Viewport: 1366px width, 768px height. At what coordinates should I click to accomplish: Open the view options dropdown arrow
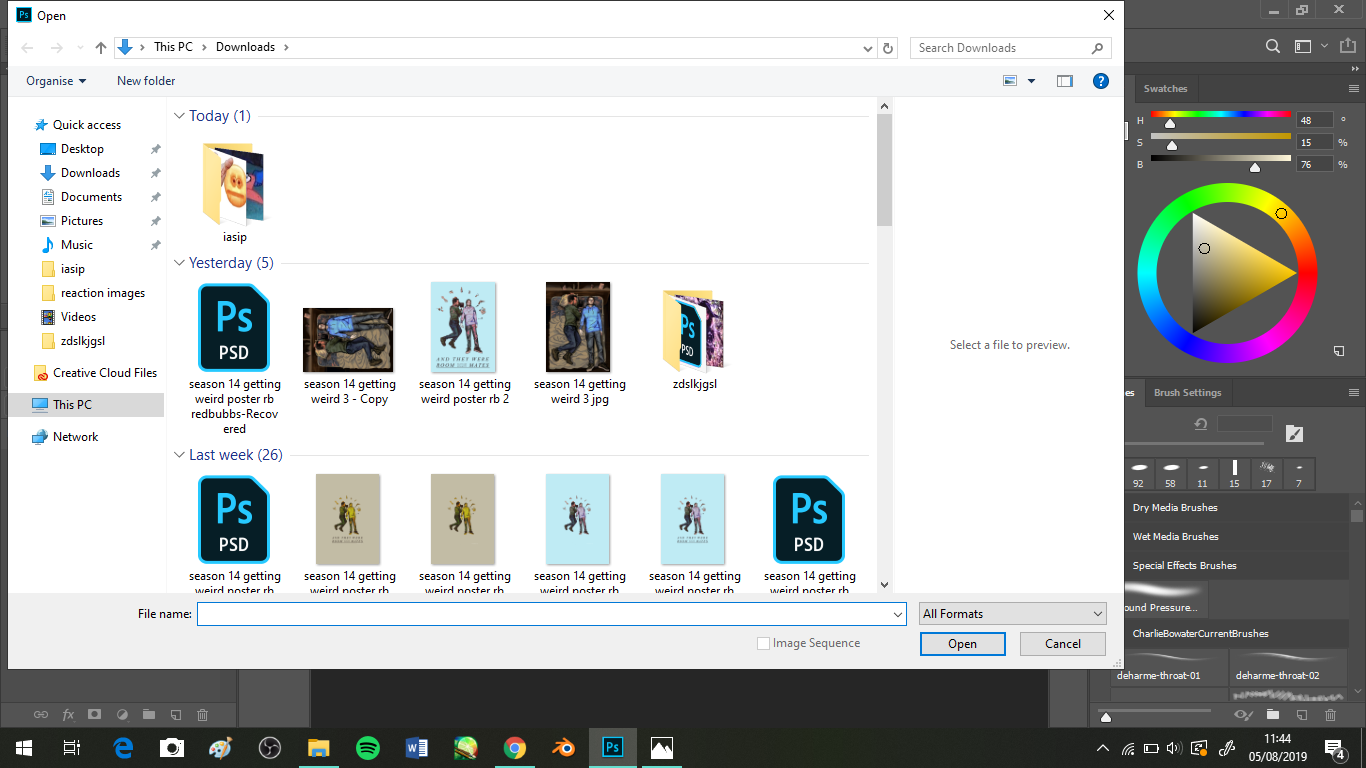[x=1030, y=81]
